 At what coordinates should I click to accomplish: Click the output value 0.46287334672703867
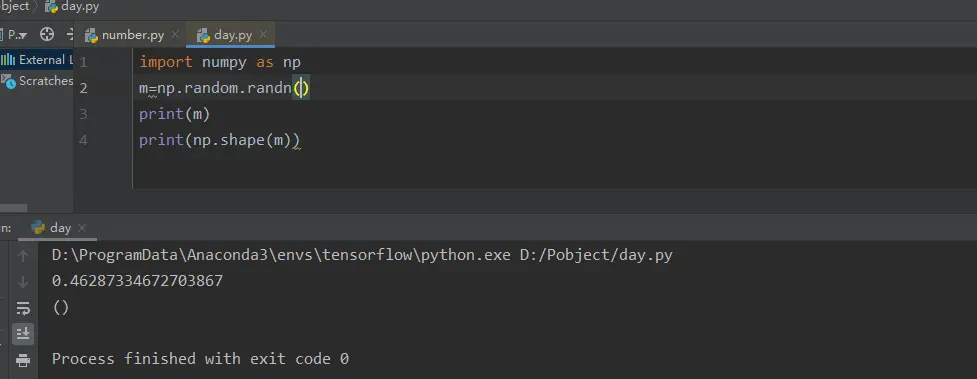click(x=137, y=281)
